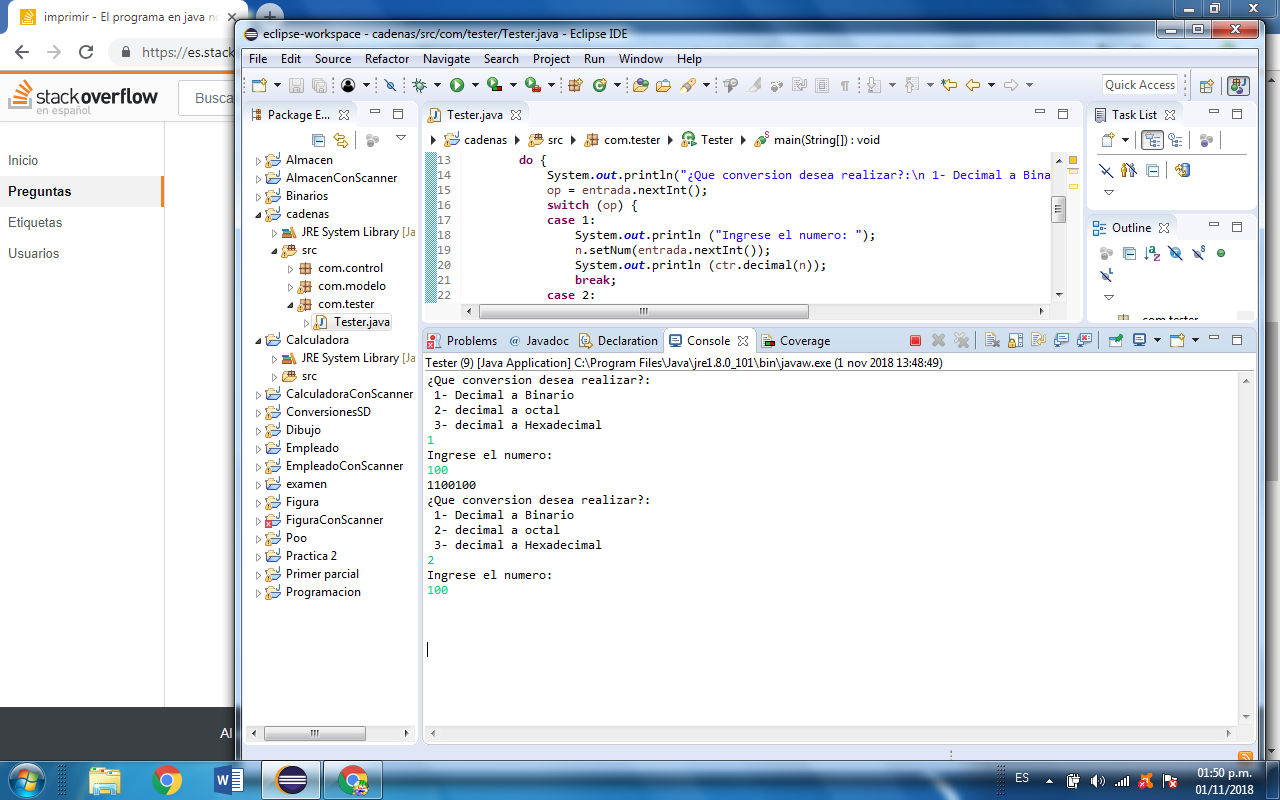The width and height of the screenshot is (1280, 800).
Task: Toggle Categorized view in Task List
Action: click(x=1152, y=140)
